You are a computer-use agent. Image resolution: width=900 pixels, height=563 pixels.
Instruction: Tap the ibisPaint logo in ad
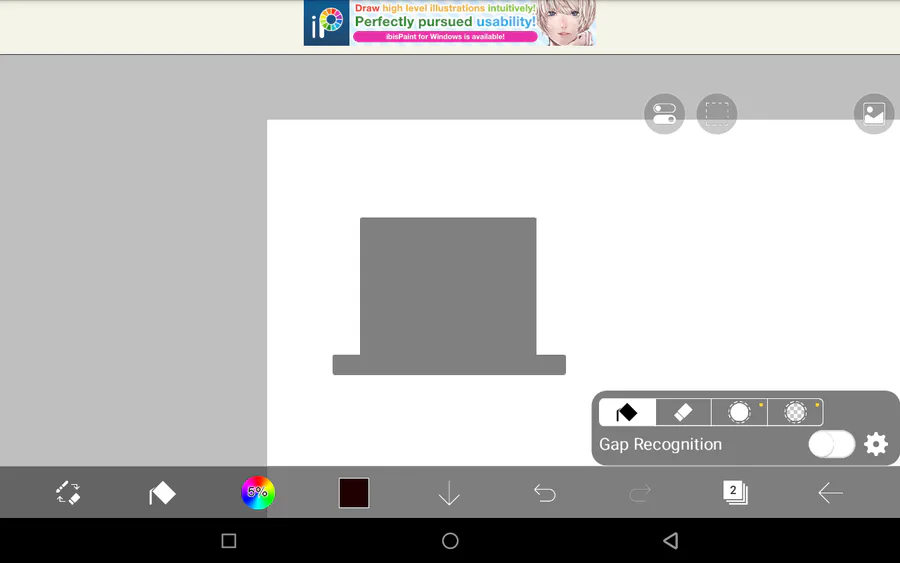click(326, 23)
